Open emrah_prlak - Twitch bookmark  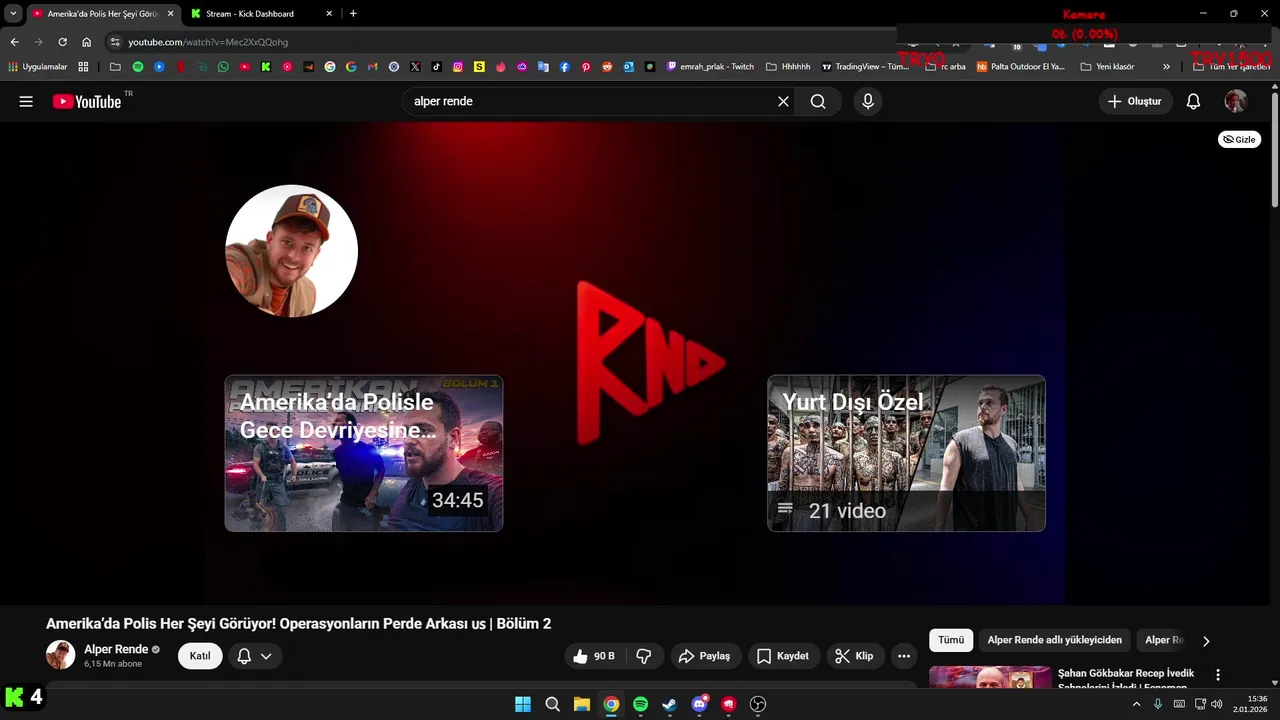click(709, 67)
